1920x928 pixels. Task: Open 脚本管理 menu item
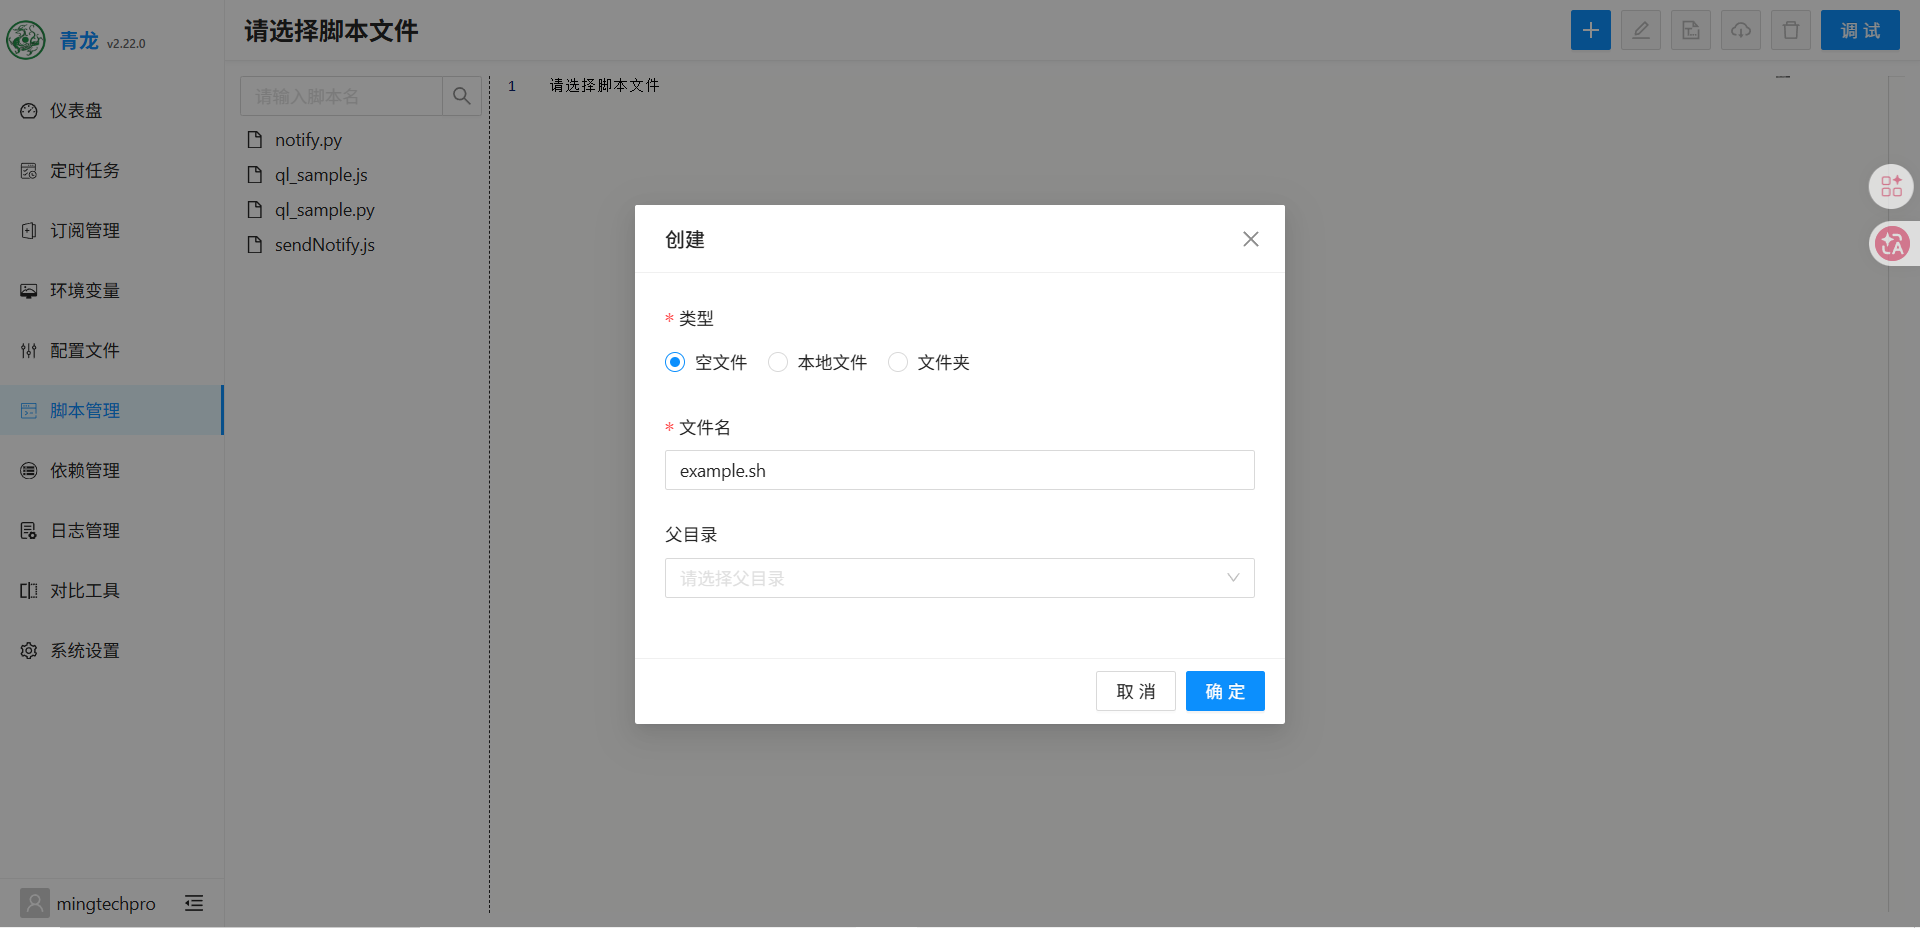[x=111, y=410]
